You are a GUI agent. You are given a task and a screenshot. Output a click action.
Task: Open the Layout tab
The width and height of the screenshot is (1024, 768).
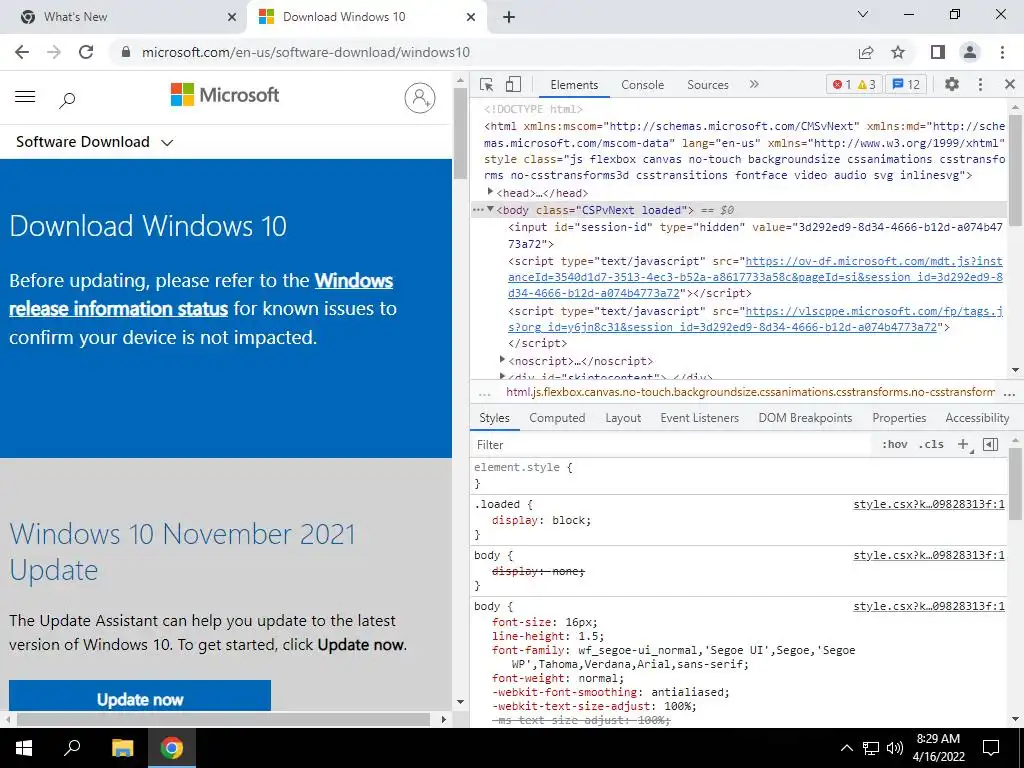point(623,418)
